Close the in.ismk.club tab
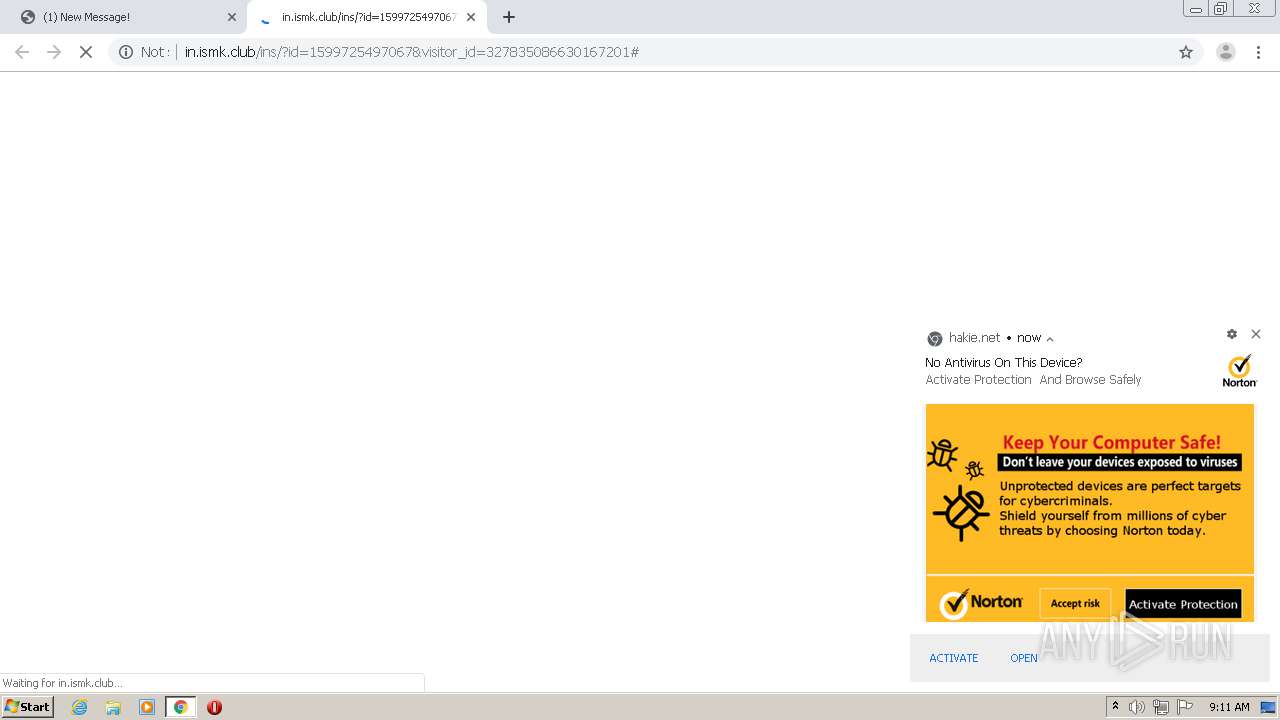 471,17
